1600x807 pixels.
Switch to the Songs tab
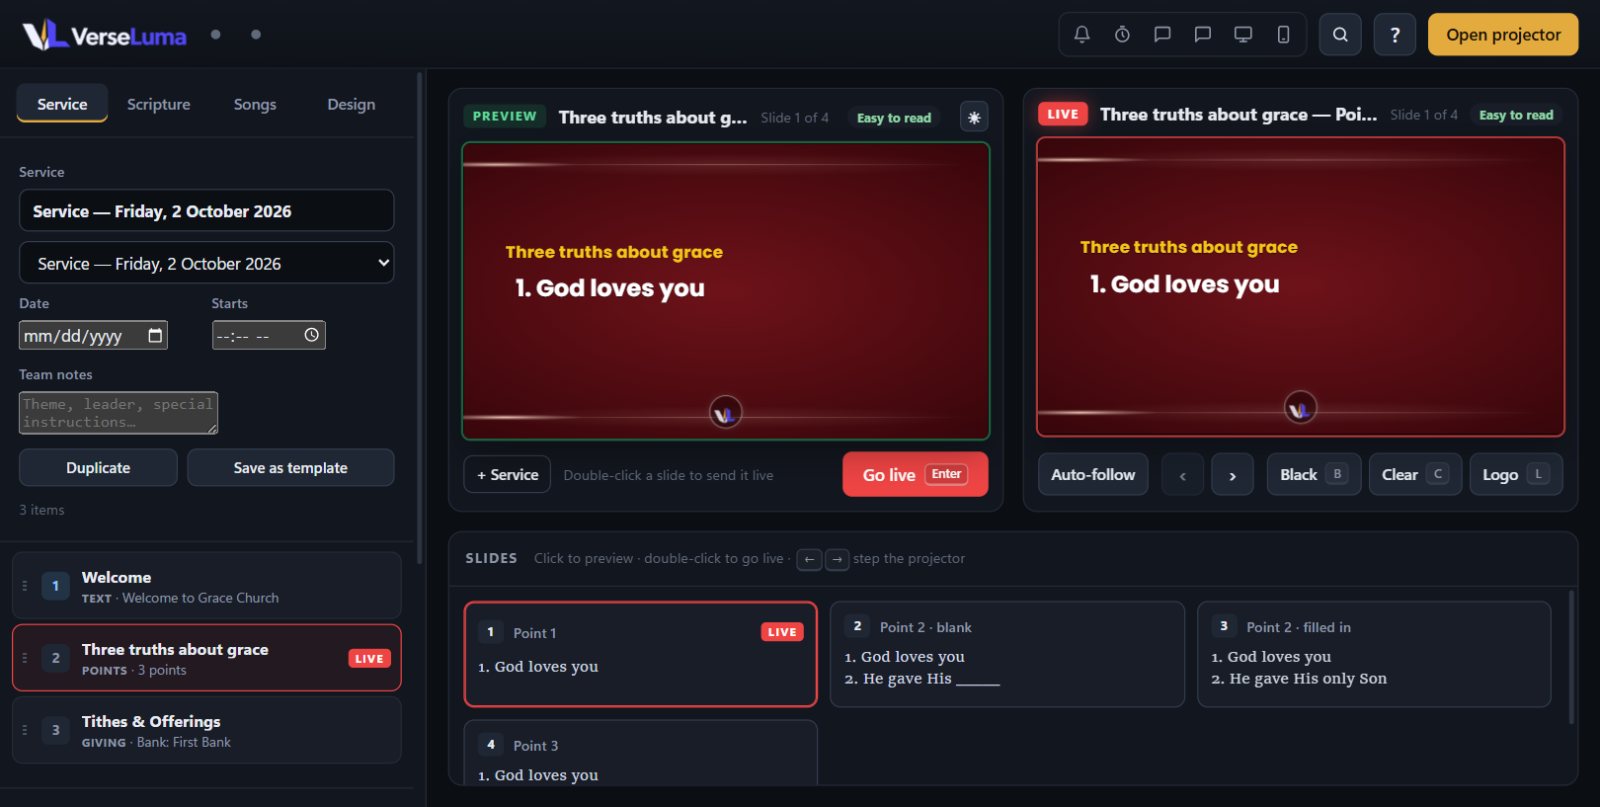pos(255,104)
